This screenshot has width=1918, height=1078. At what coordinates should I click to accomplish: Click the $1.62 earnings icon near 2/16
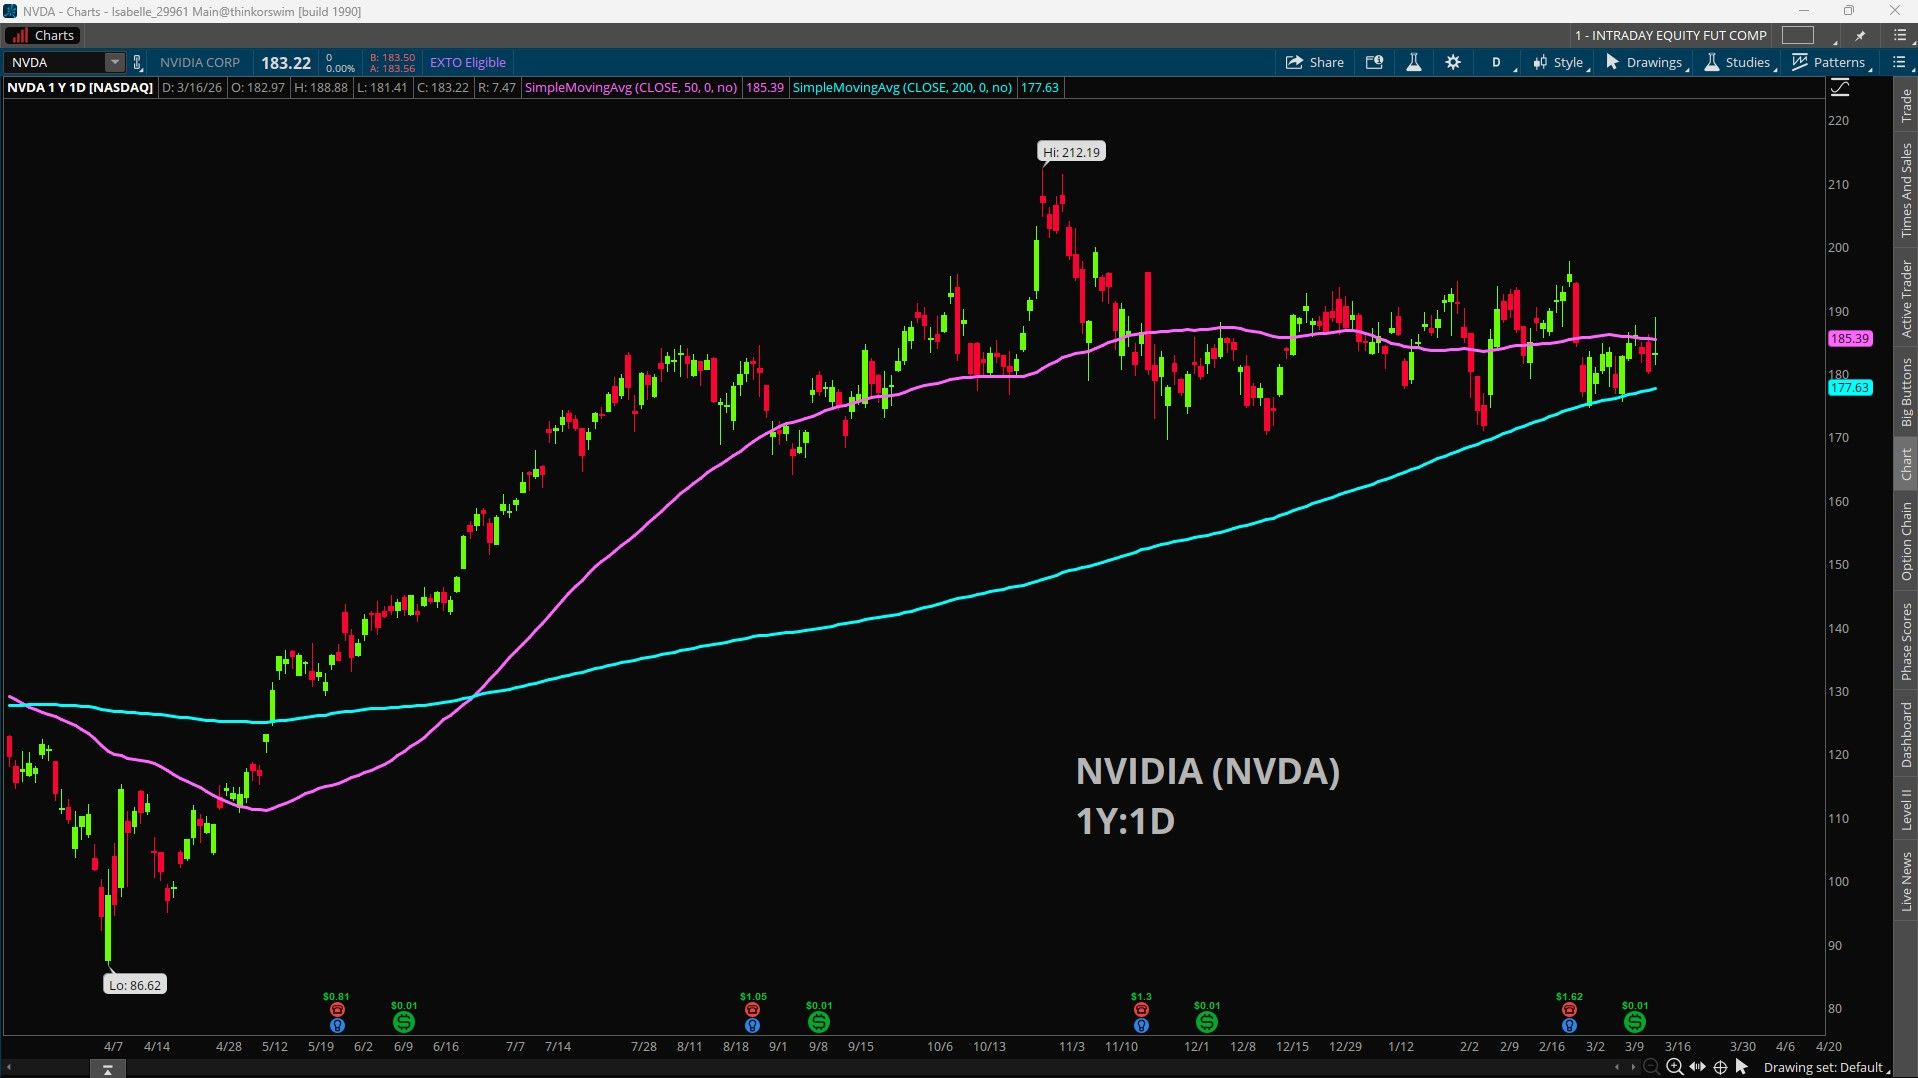pyautogui.click(x=1569, y=1010)
